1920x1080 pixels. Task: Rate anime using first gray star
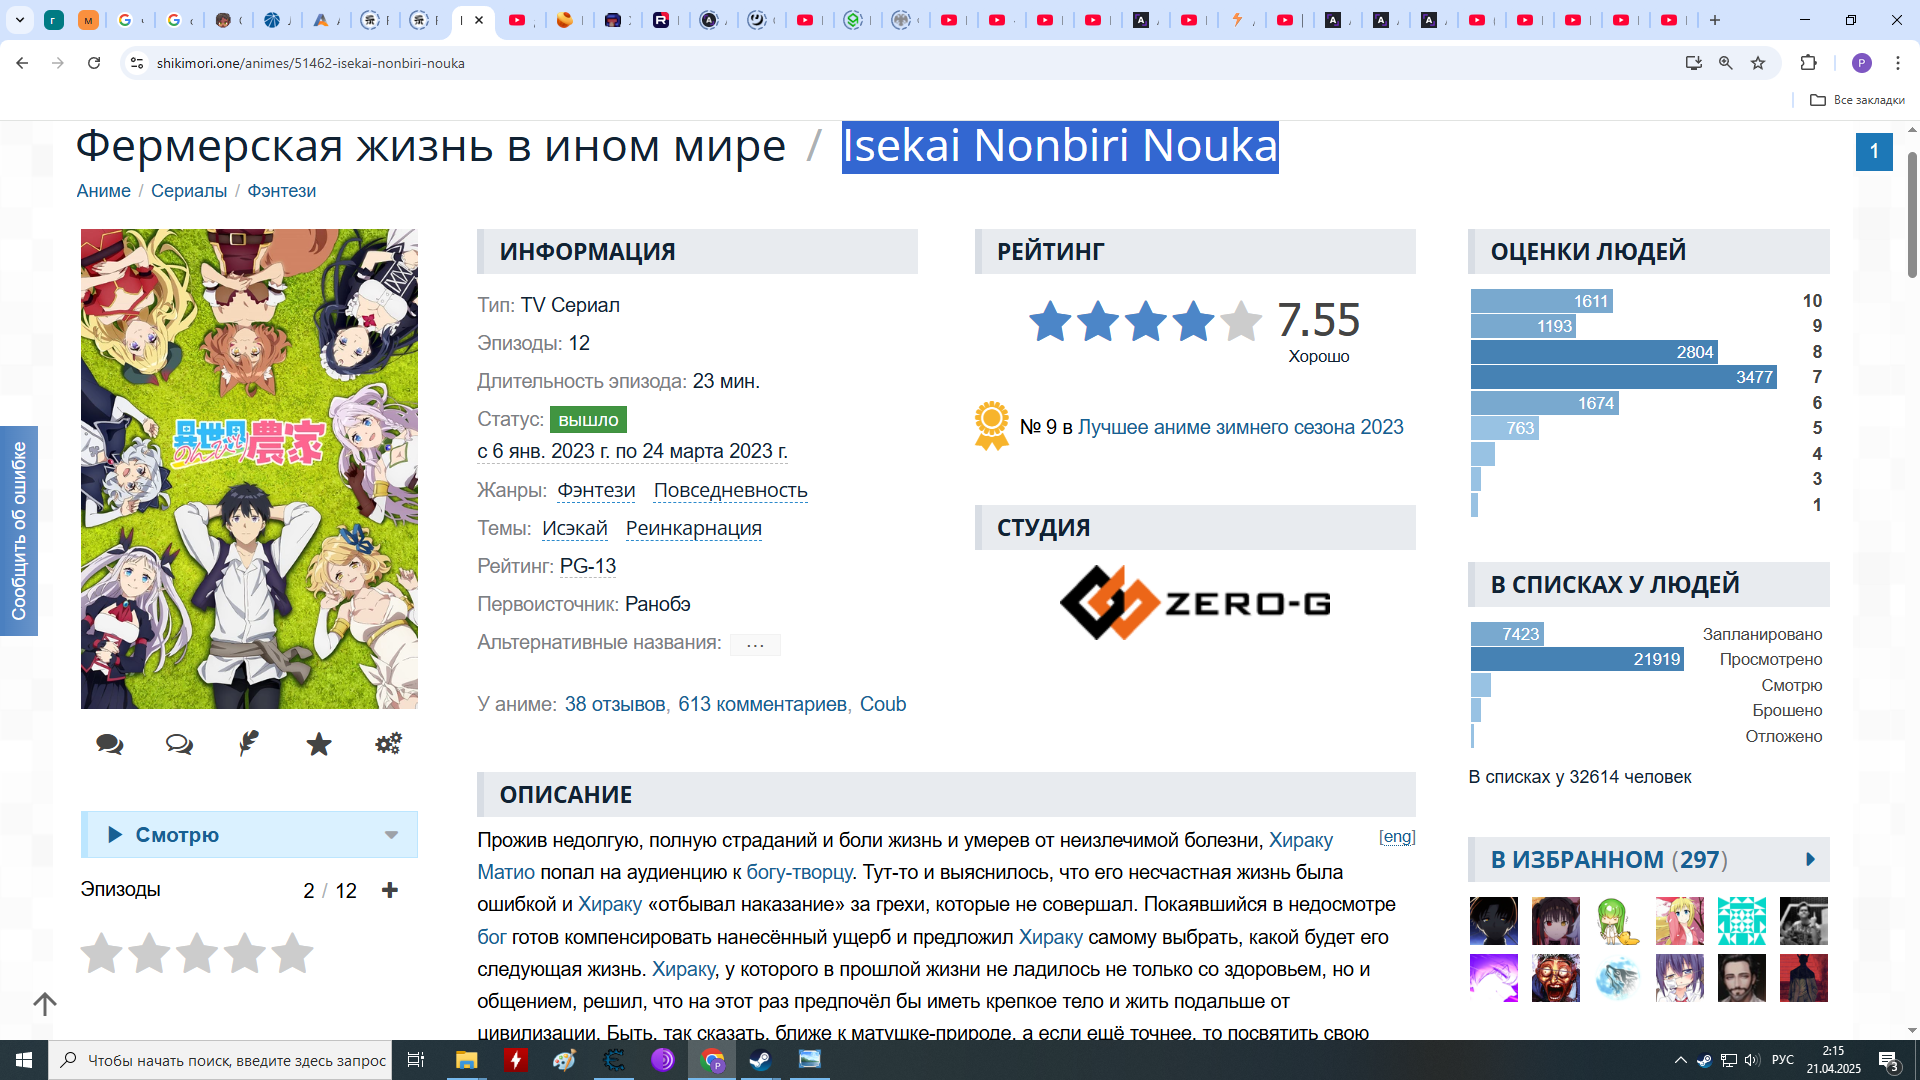[x=101, y=953]
